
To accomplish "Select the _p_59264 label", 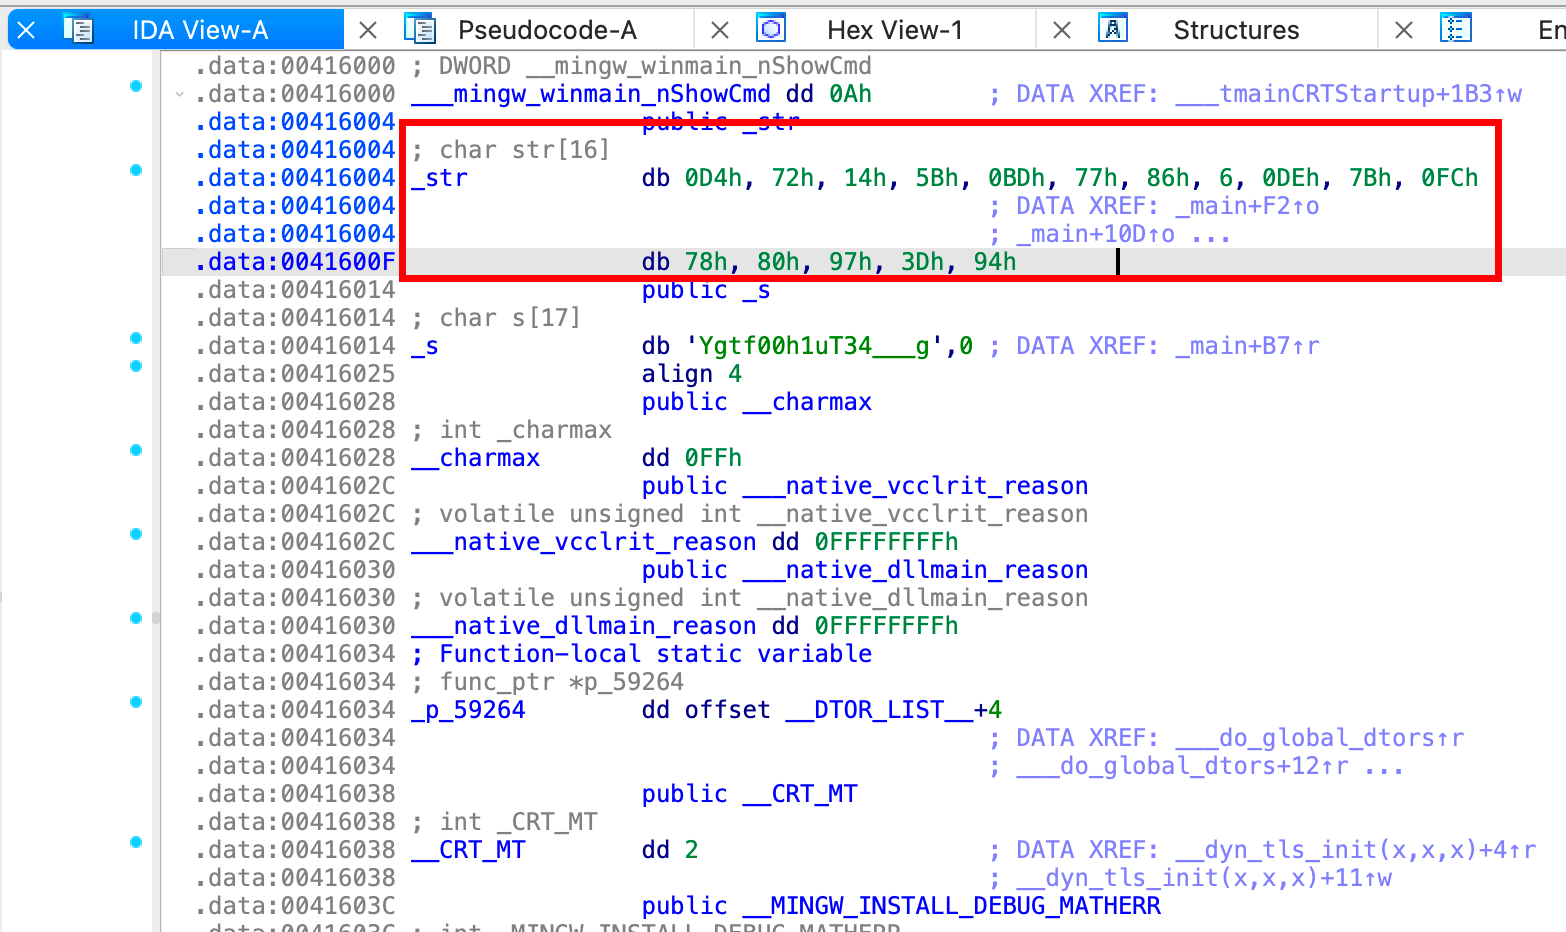I will [x=468, y=710].
